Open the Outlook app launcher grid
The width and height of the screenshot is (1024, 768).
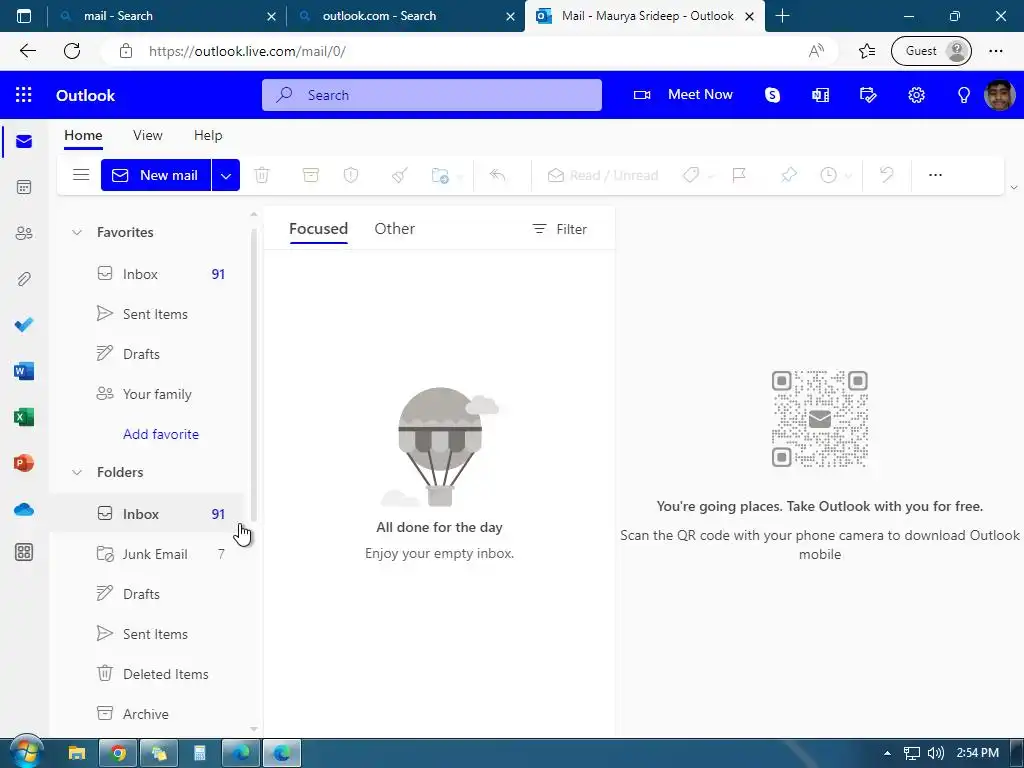point(24,95)
